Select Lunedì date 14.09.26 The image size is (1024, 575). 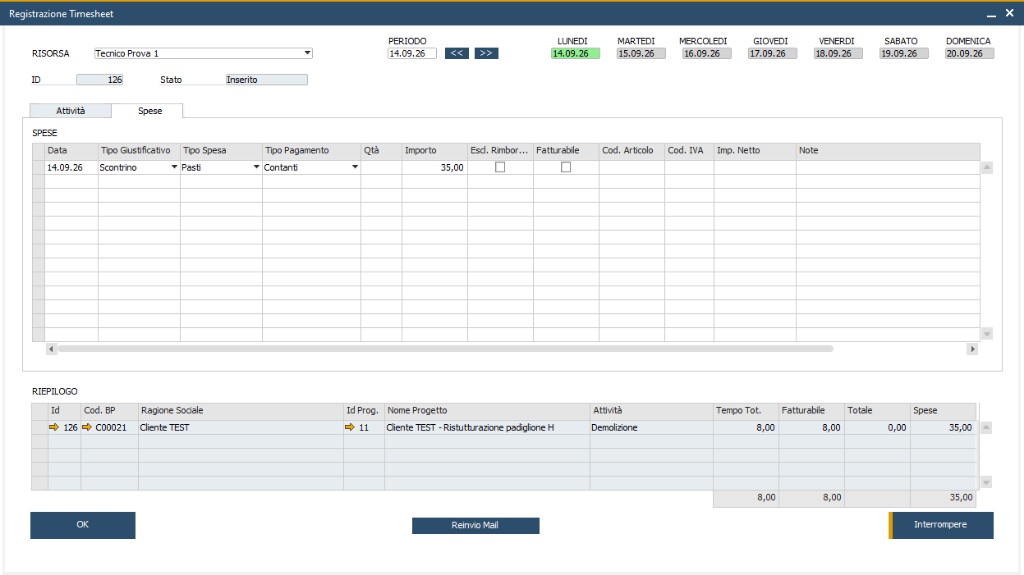[575, 54]
